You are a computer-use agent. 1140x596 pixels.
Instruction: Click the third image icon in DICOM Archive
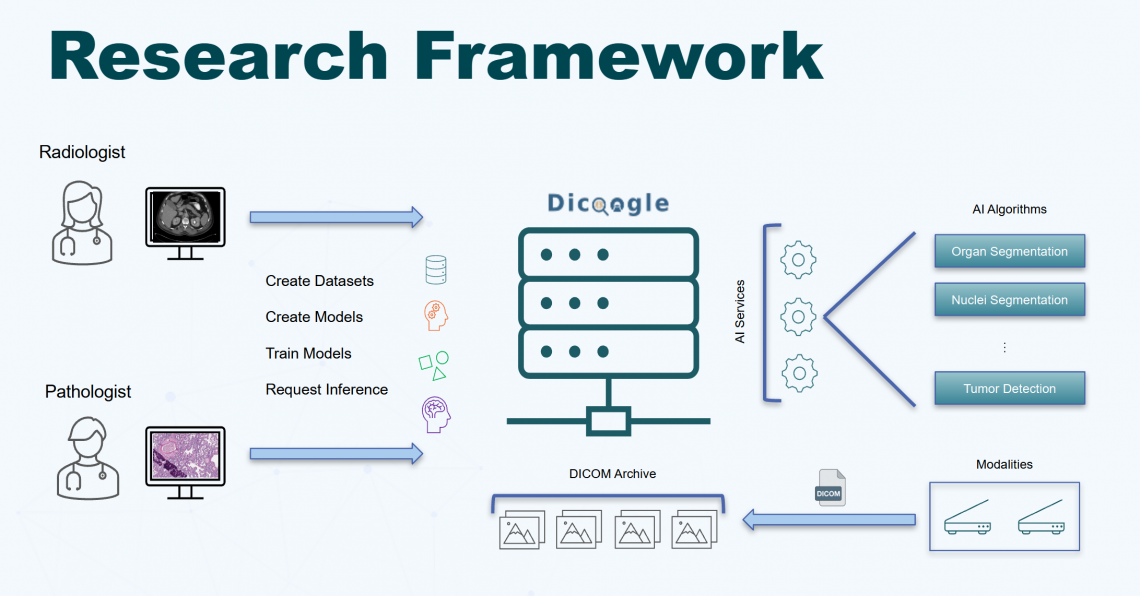point(637,530)
